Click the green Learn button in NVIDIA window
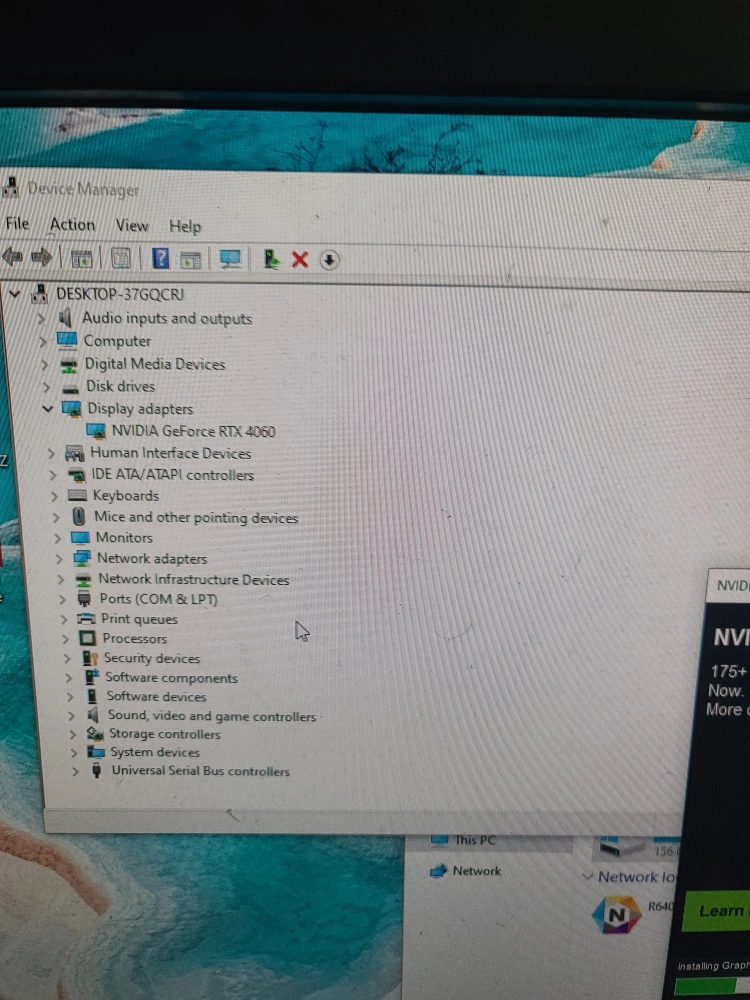750x1000 pixels. coord(716,911)
